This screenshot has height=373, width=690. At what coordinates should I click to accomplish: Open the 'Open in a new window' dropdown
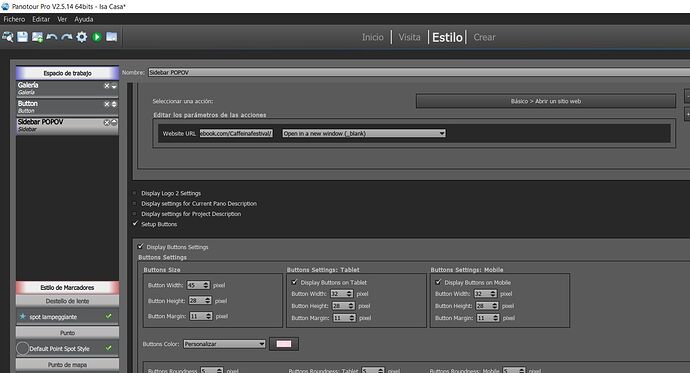click(x=363, y=133)
